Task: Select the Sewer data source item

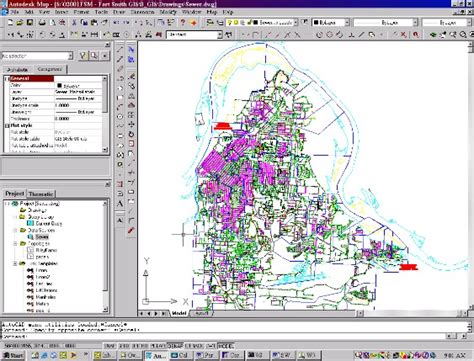Action: [x=42, y=237]
